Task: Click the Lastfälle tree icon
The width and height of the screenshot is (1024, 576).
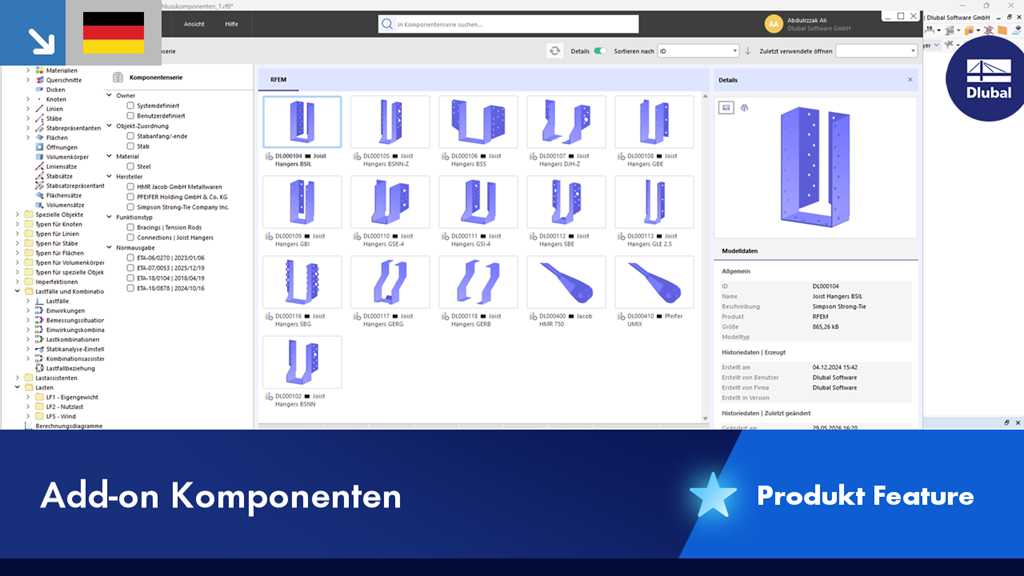Action: [40, 301]
